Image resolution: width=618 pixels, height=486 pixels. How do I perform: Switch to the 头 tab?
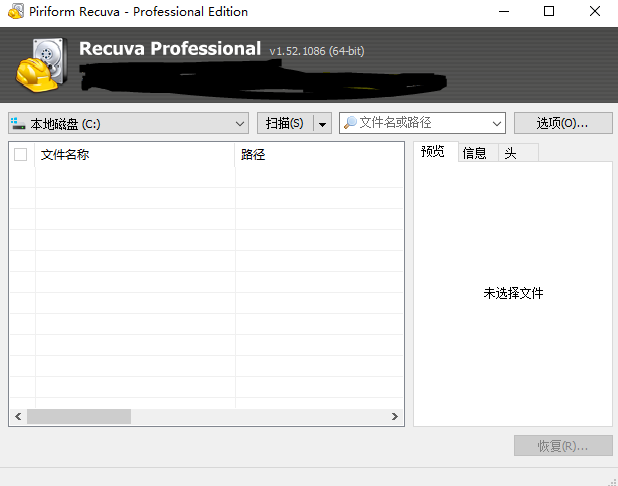coord(510,153)
